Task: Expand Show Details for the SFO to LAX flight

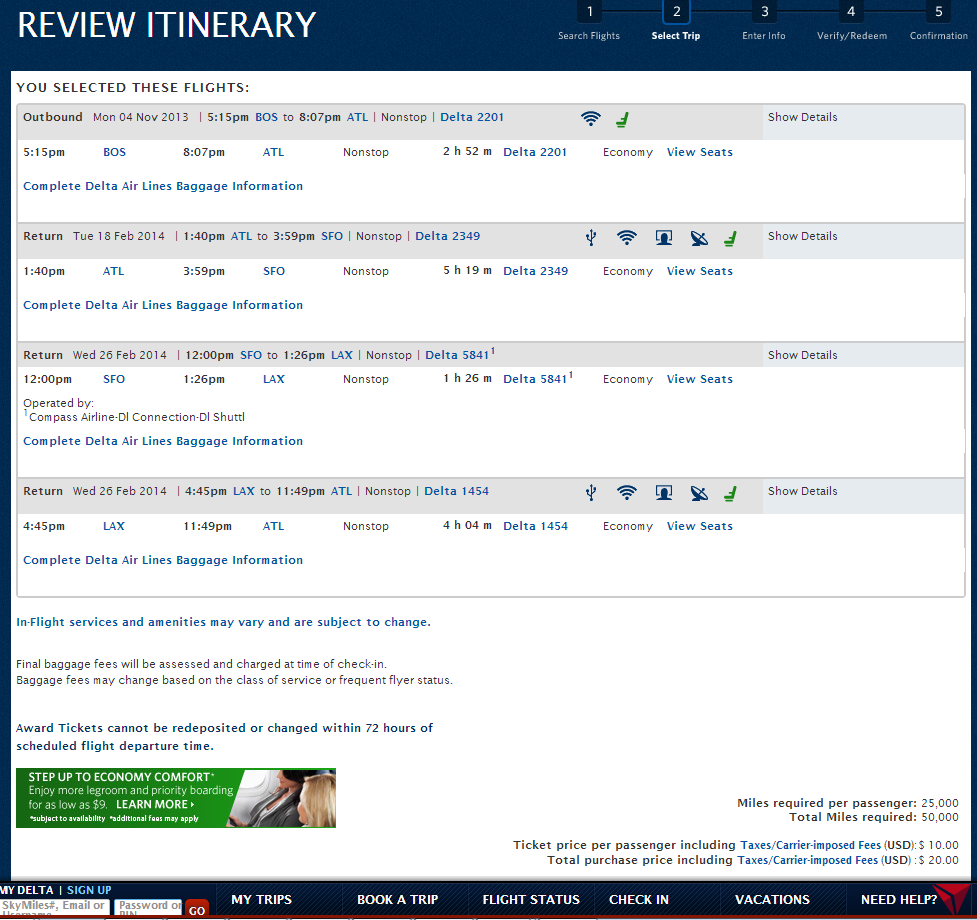Action: pyautogui.click(x=803, y=355)
